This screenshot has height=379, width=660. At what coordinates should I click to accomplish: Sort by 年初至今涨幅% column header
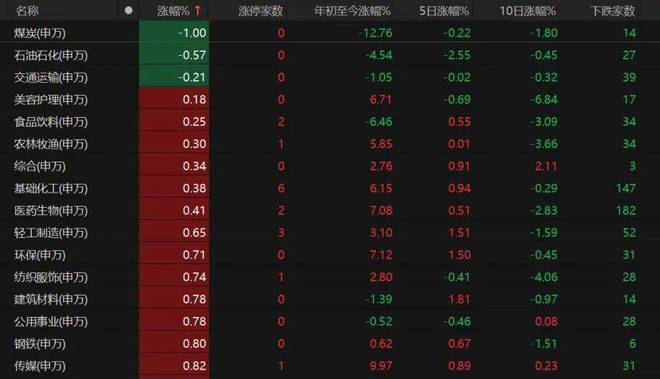(x=352, y=11)
